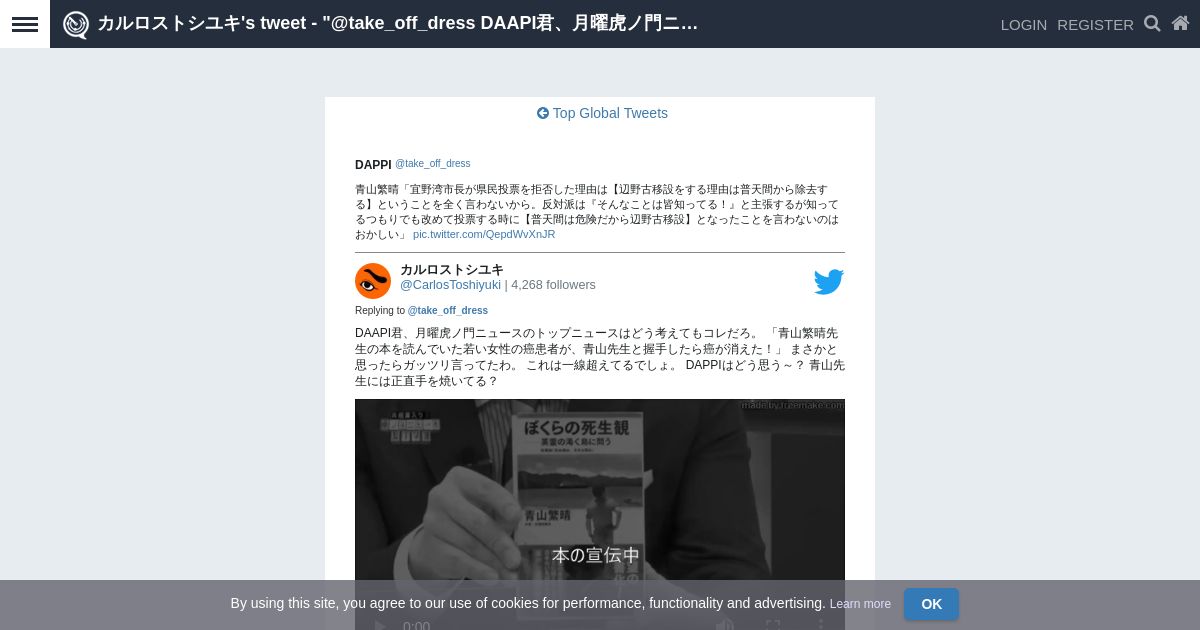Click the reply tweet text about 月曜虎ノ門ニュース

pos(600,357)
